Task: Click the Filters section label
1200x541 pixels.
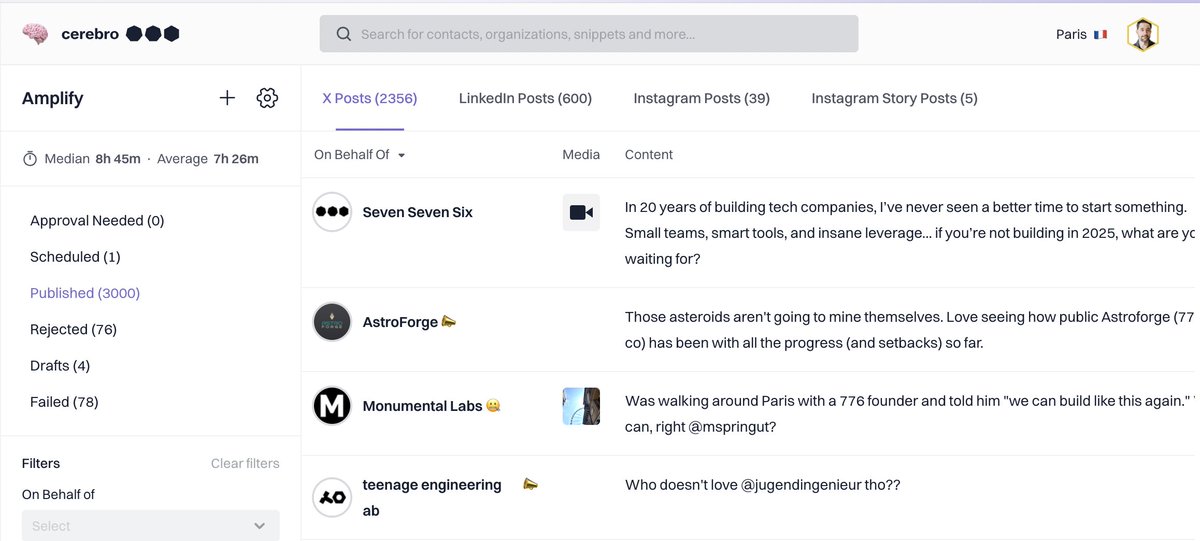Action: click(x=41, y=463)
